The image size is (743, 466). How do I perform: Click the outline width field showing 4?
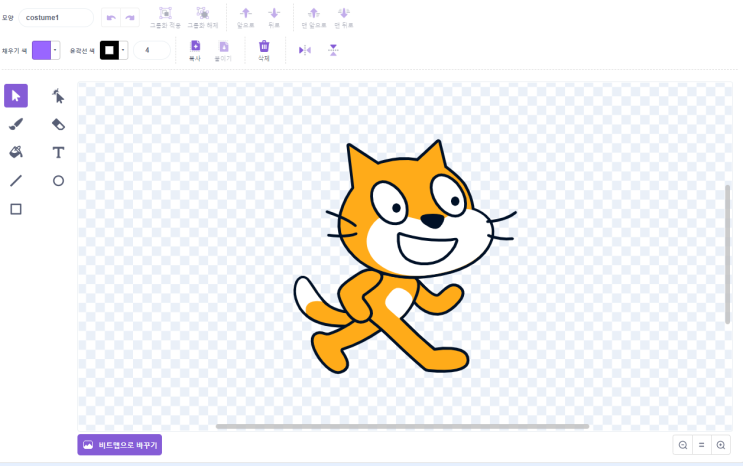(152, 50)
